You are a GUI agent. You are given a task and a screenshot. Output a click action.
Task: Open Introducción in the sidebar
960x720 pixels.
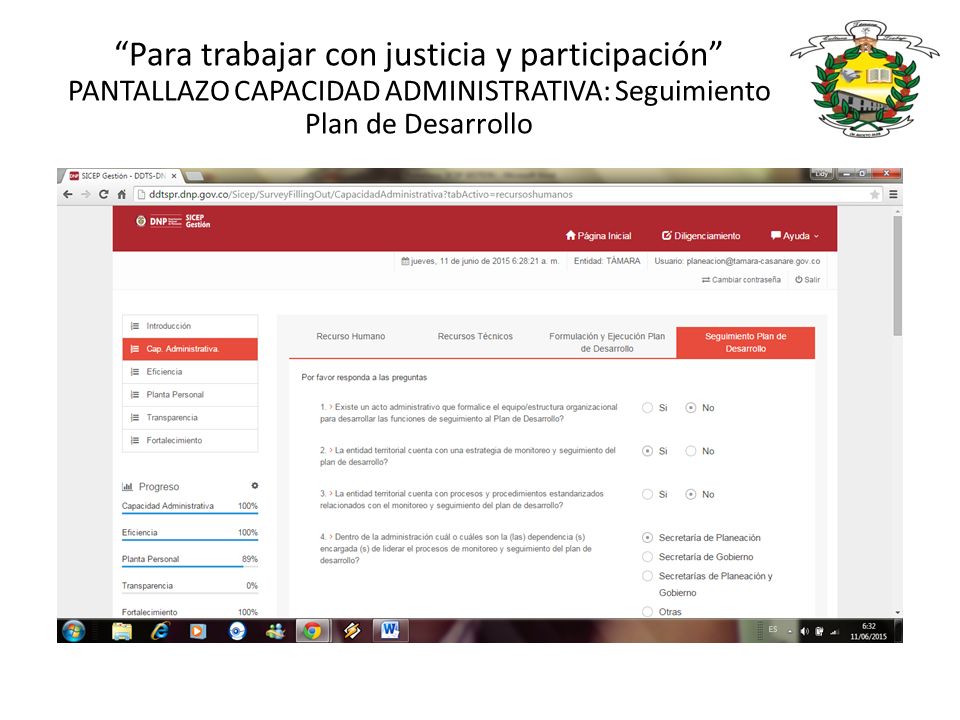click(x=190, y=326)
